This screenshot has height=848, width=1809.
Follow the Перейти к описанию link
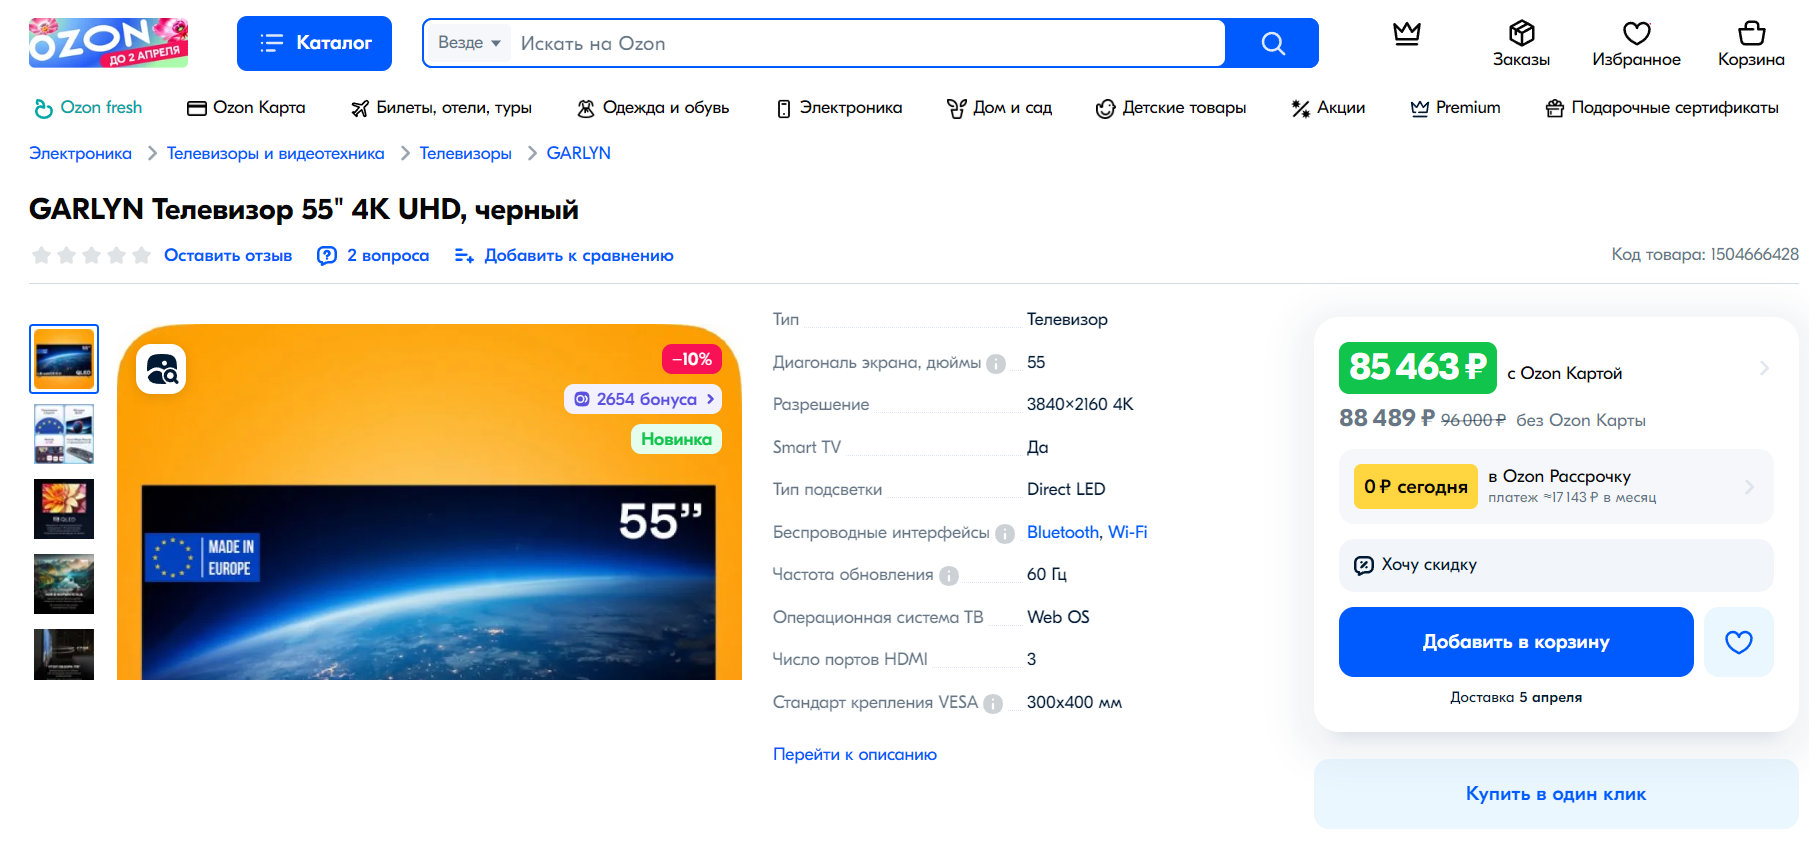pos(854,754)
